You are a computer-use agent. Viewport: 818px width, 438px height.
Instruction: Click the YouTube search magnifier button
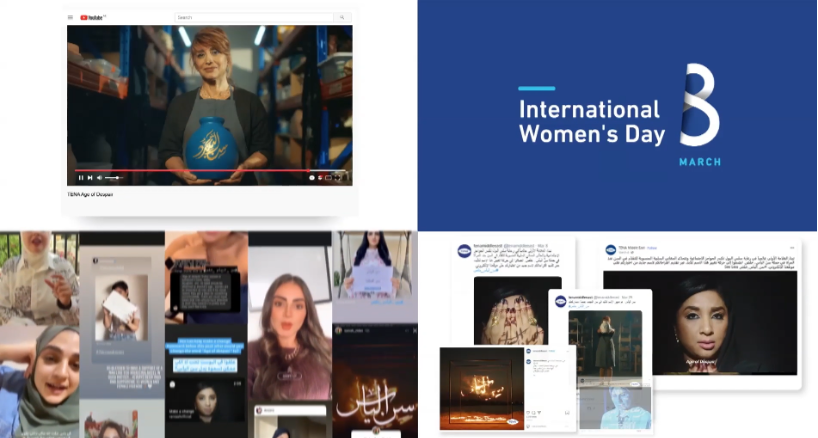pos(342,17)
